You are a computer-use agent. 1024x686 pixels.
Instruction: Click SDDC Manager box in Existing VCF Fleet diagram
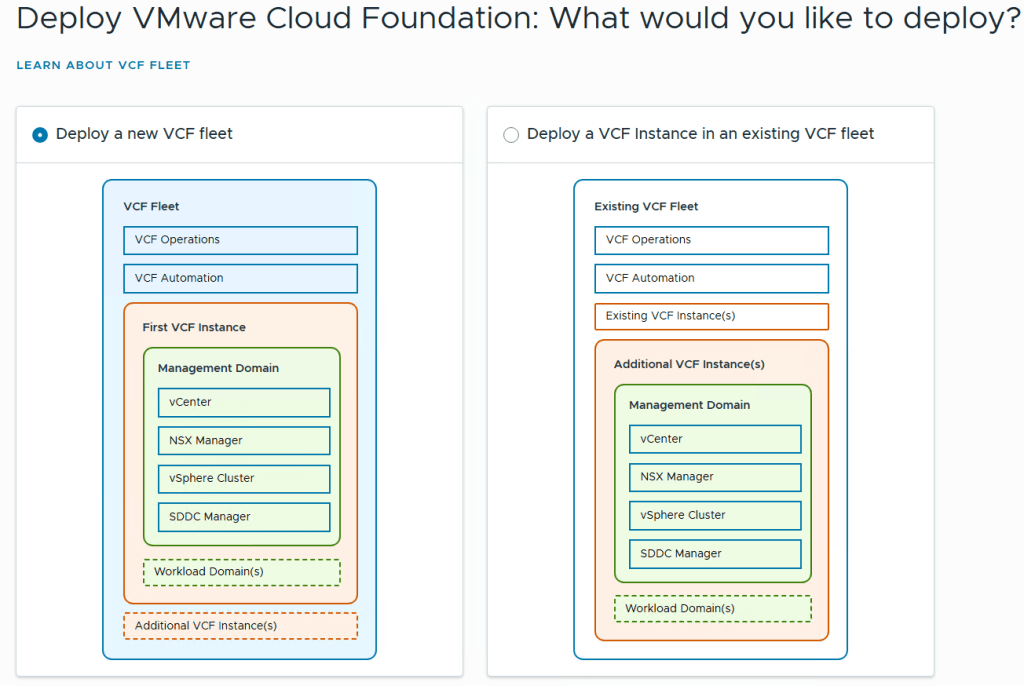click(x=714, y=554)
